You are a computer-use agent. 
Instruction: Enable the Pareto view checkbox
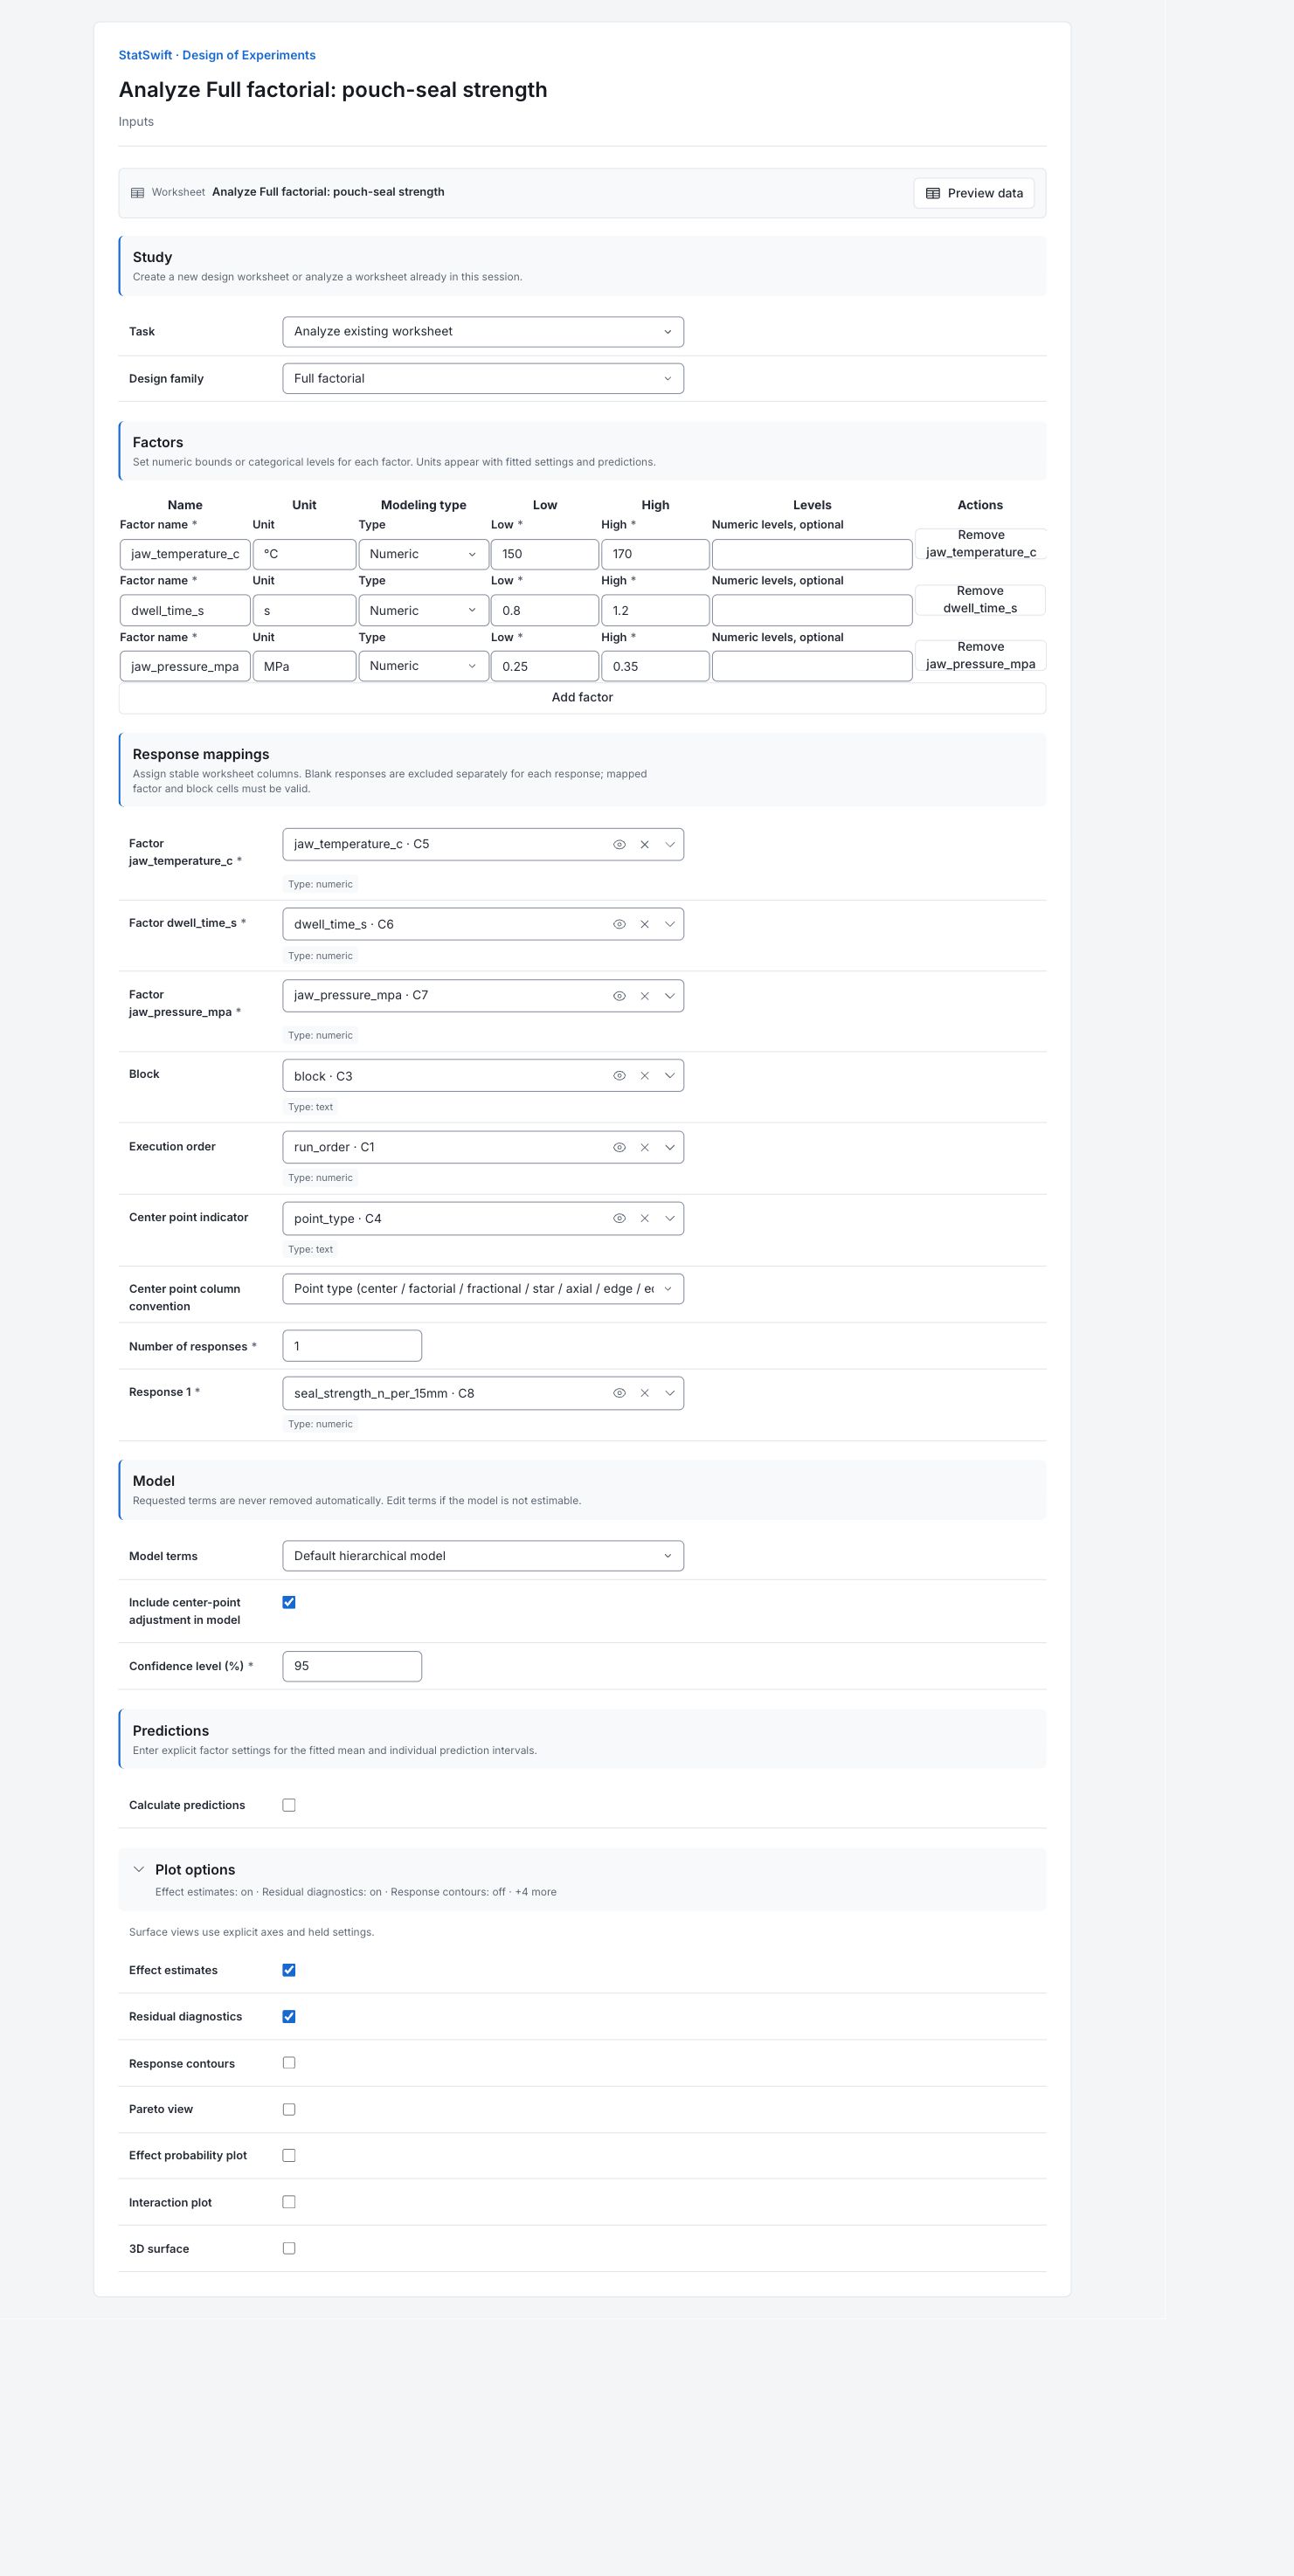point(289,2109)
